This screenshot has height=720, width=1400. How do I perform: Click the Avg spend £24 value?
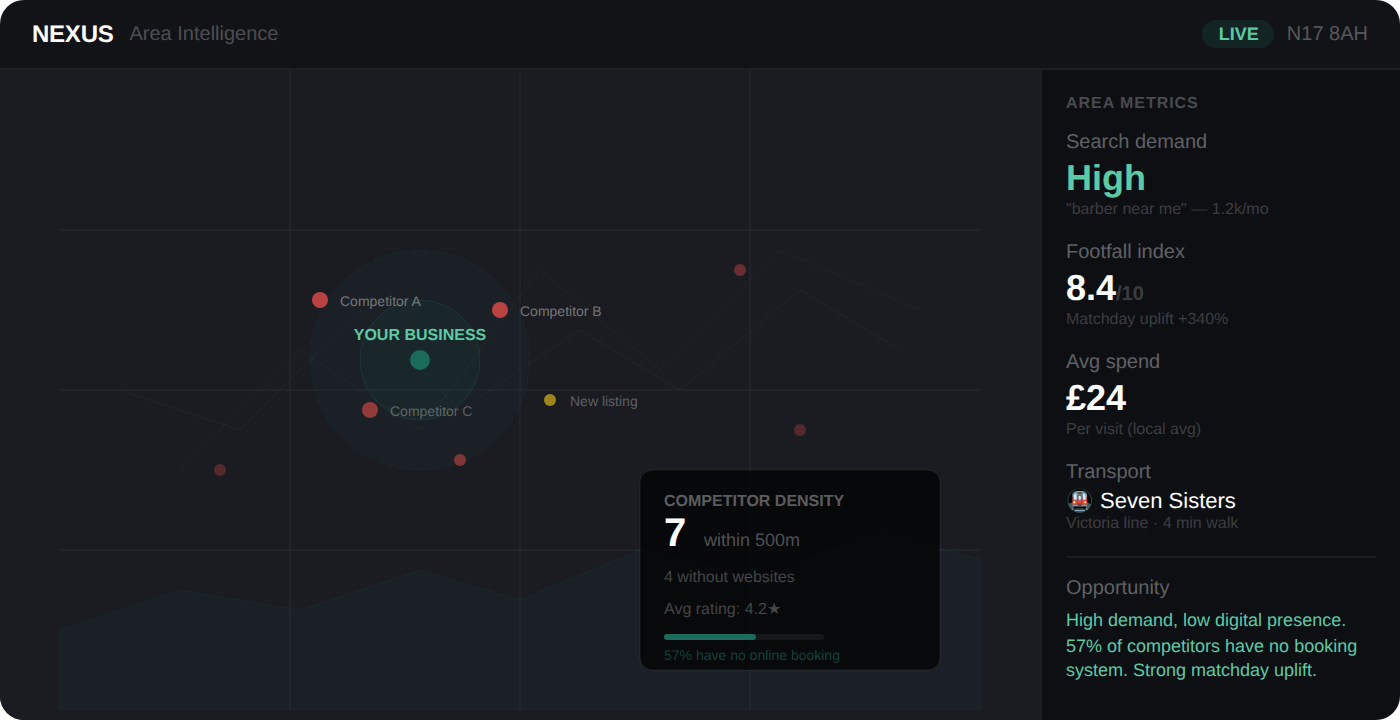click(x=1096, y=398)
